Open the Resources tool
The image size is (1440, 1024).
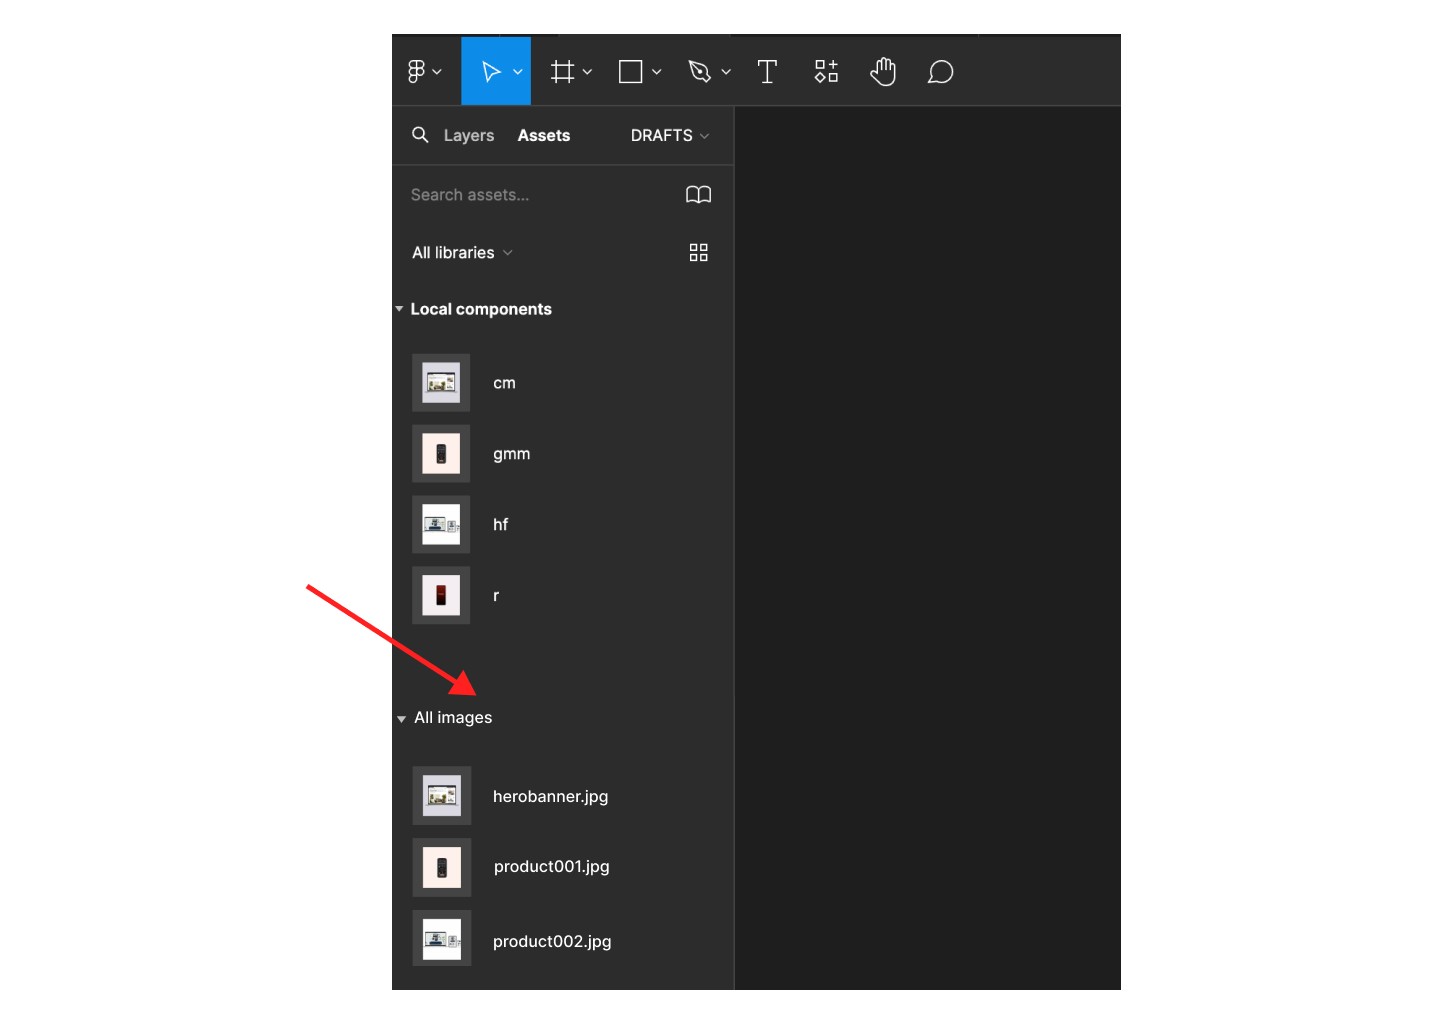coord(826,72)
